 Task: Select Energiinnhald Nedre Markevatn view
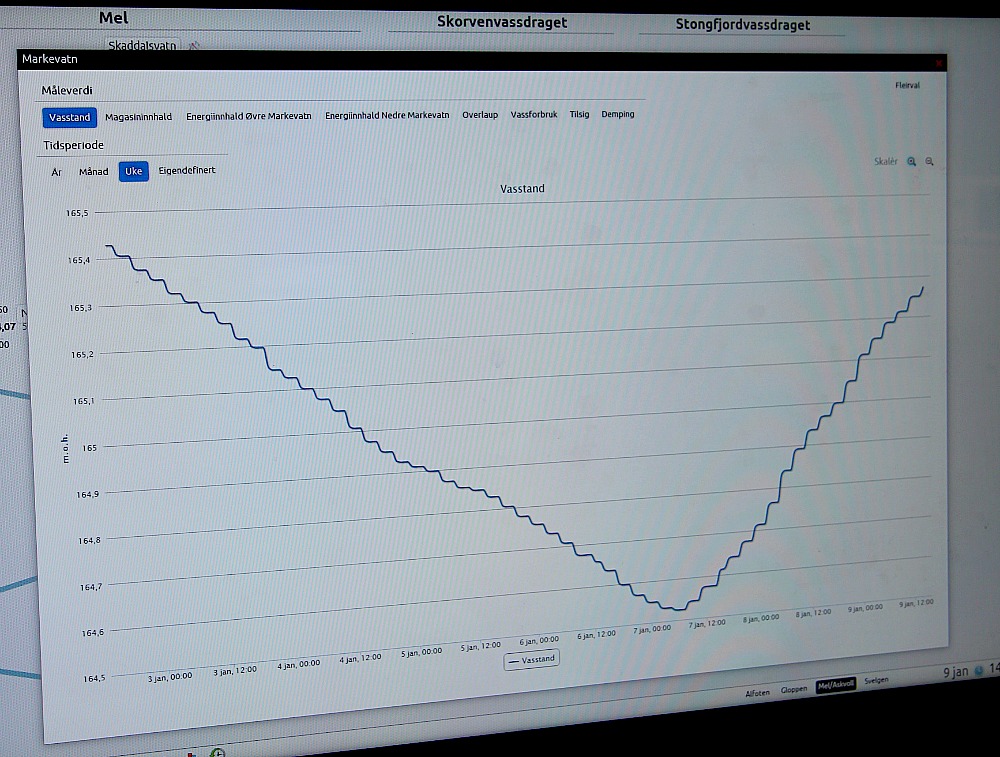[387, 116]
